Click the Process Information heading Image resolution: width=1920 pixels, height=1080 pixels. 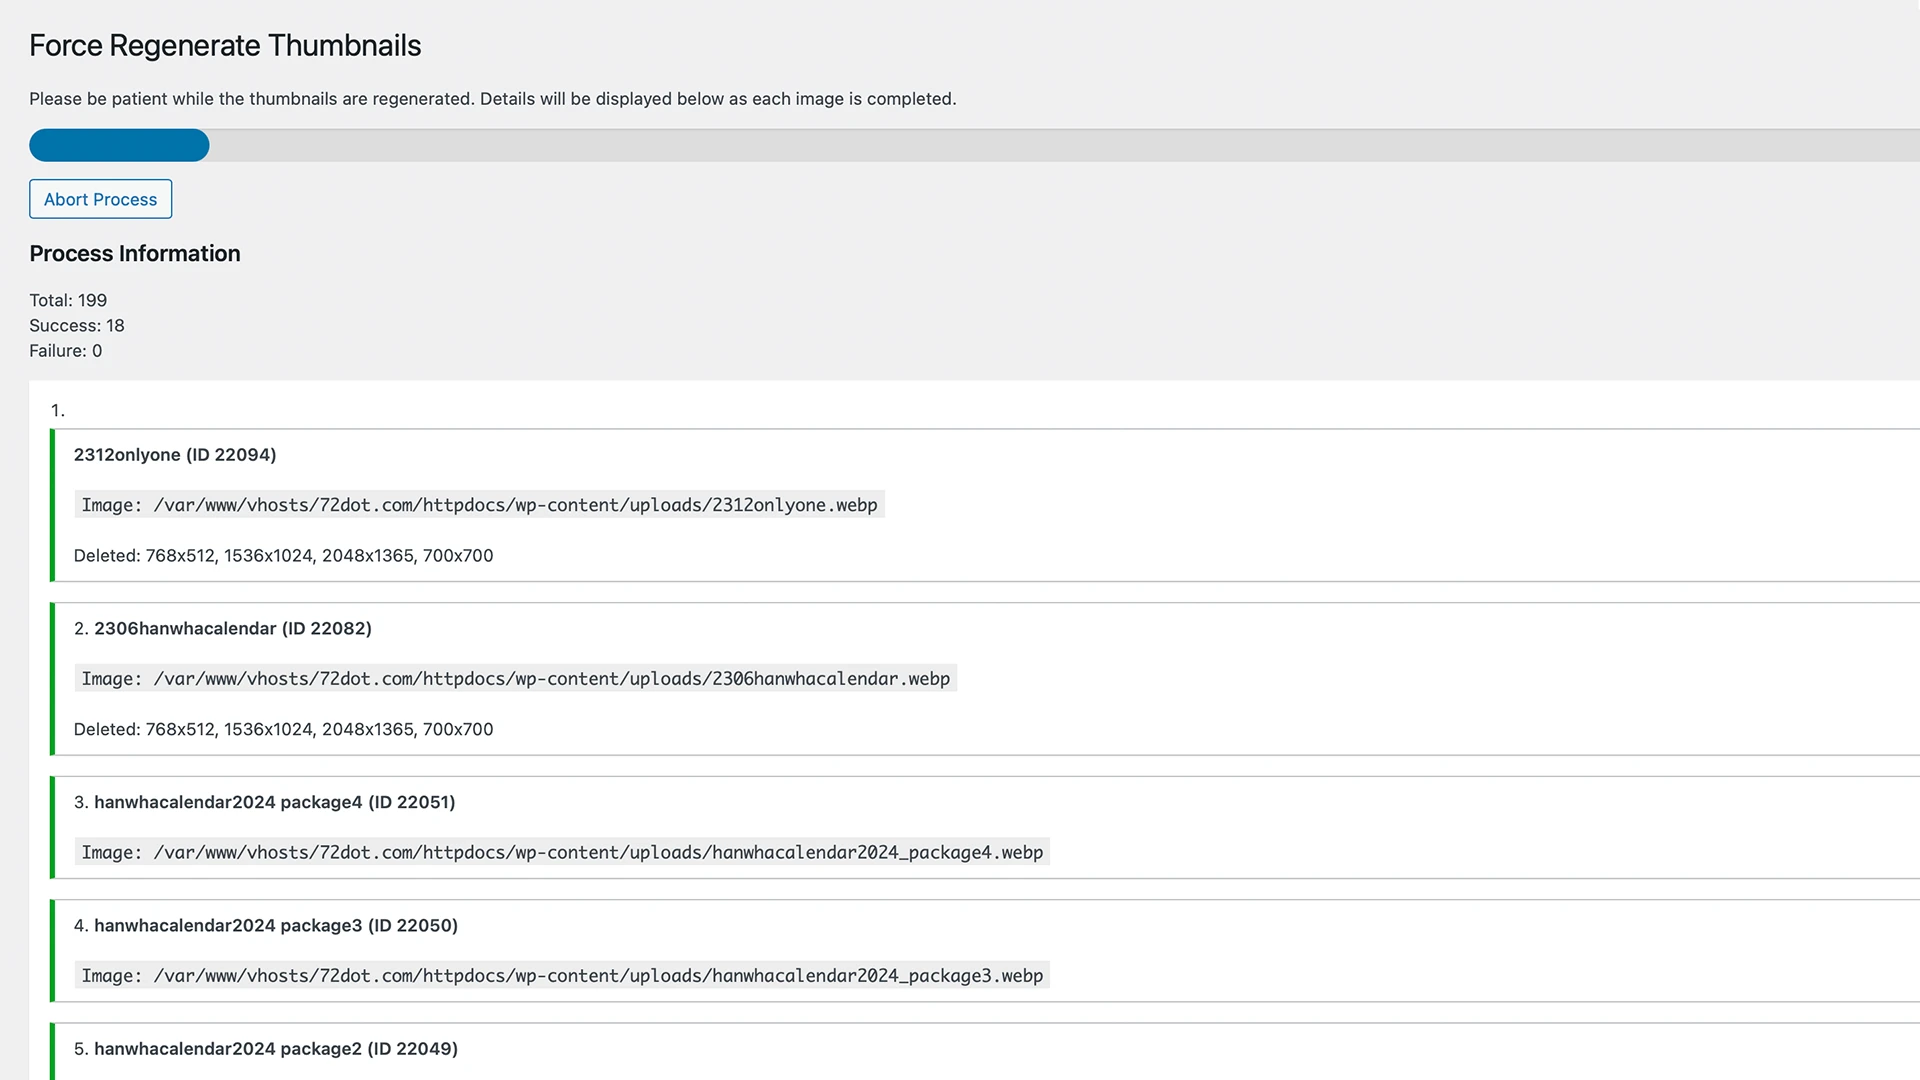[135, 254]
